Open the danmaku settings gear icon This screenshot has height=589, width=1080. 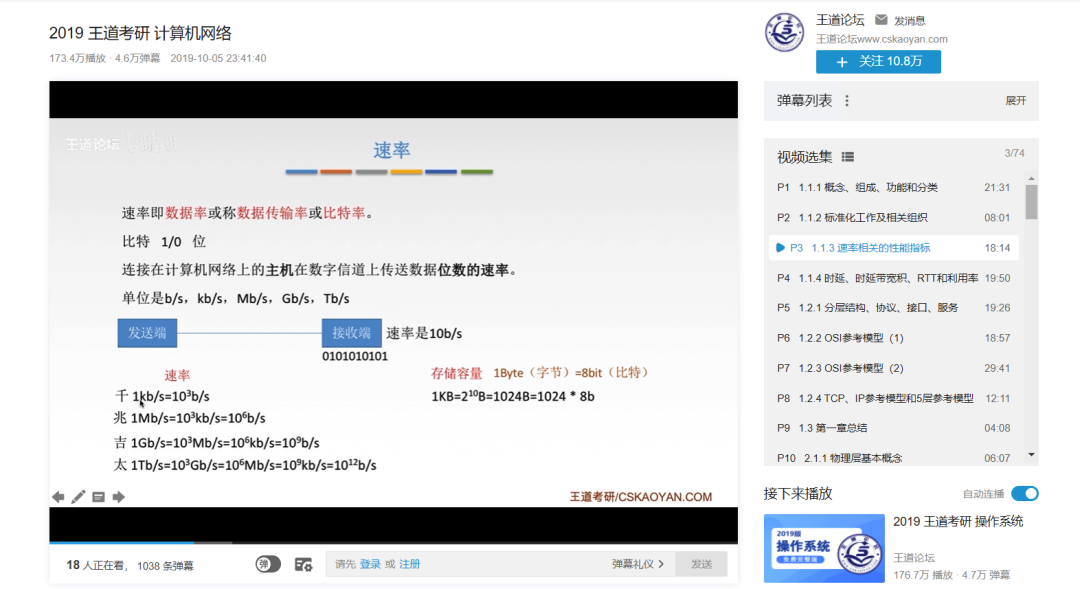(305, 564)
